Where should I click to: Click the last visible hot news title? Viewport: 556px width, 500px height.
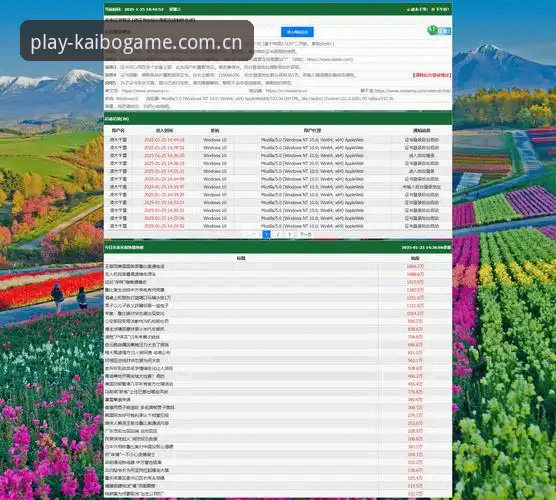point(134,494)
